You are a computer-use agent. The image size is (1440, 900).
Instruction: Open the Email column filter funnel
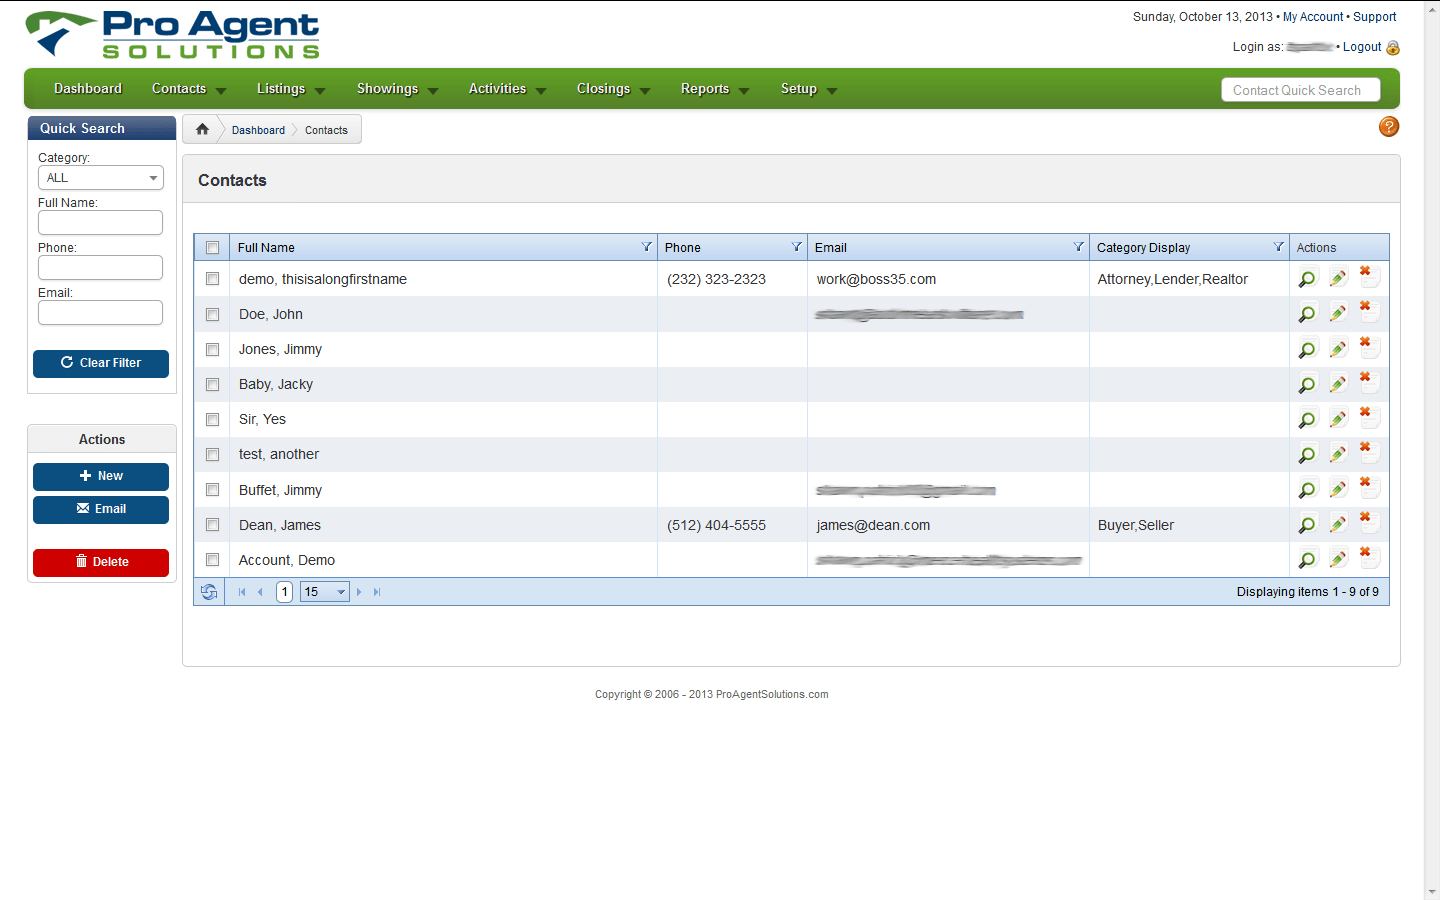click(1078, 246)
